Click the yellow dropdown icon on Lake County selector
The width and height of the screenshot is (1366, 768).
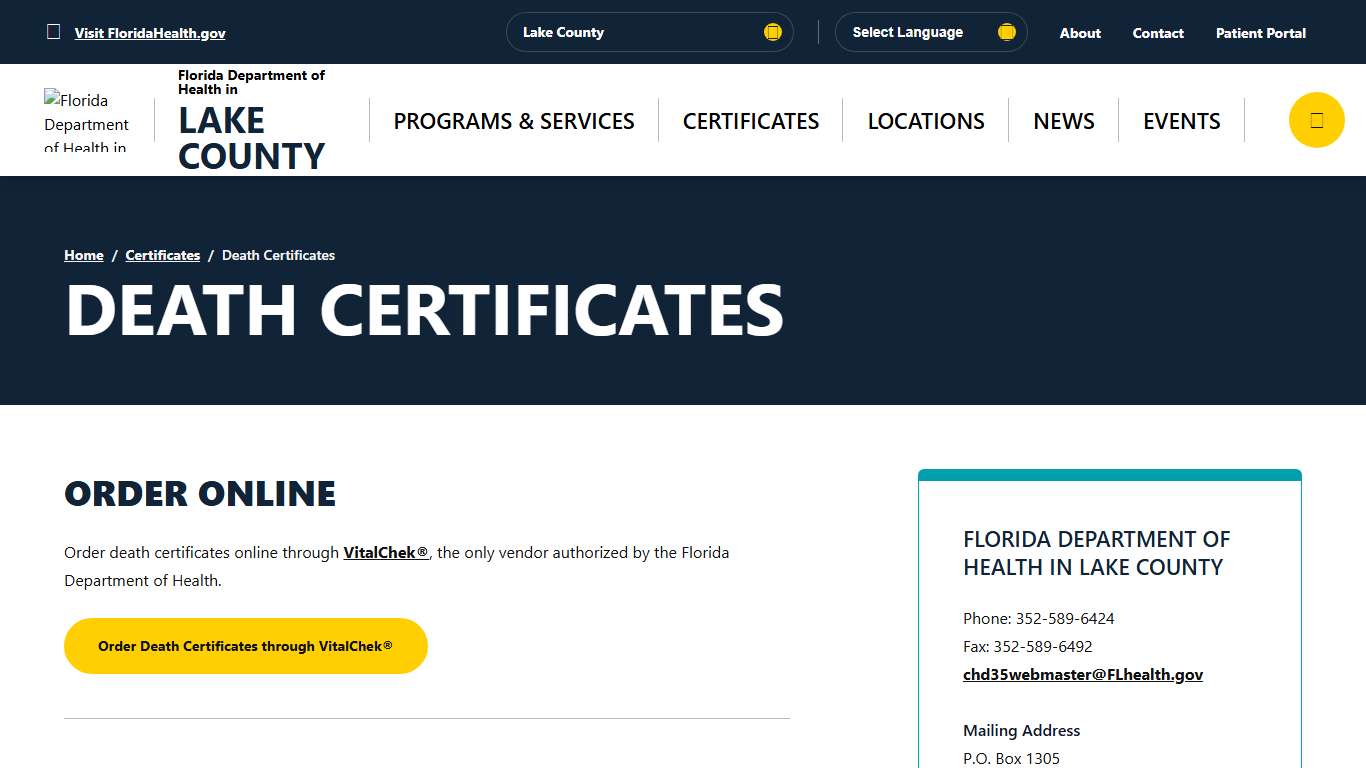tap(772, 31)
